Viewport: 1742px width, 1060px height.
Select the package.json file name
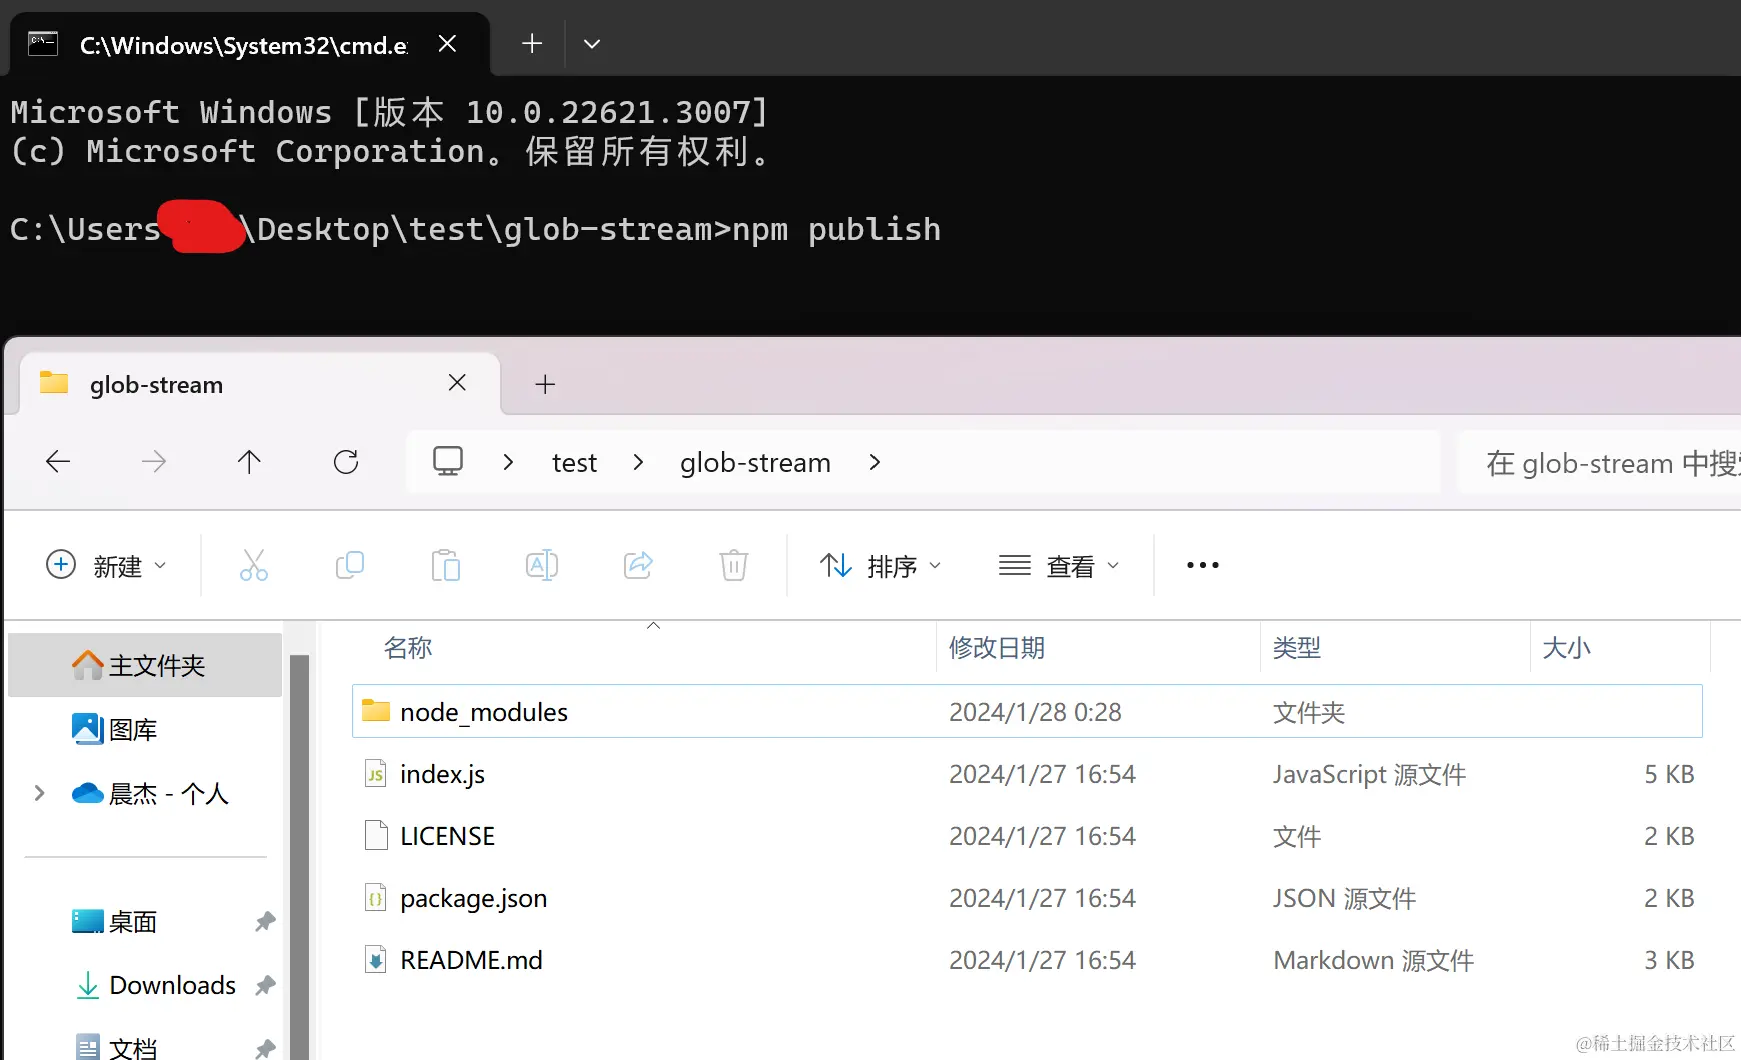pos(474,898)
